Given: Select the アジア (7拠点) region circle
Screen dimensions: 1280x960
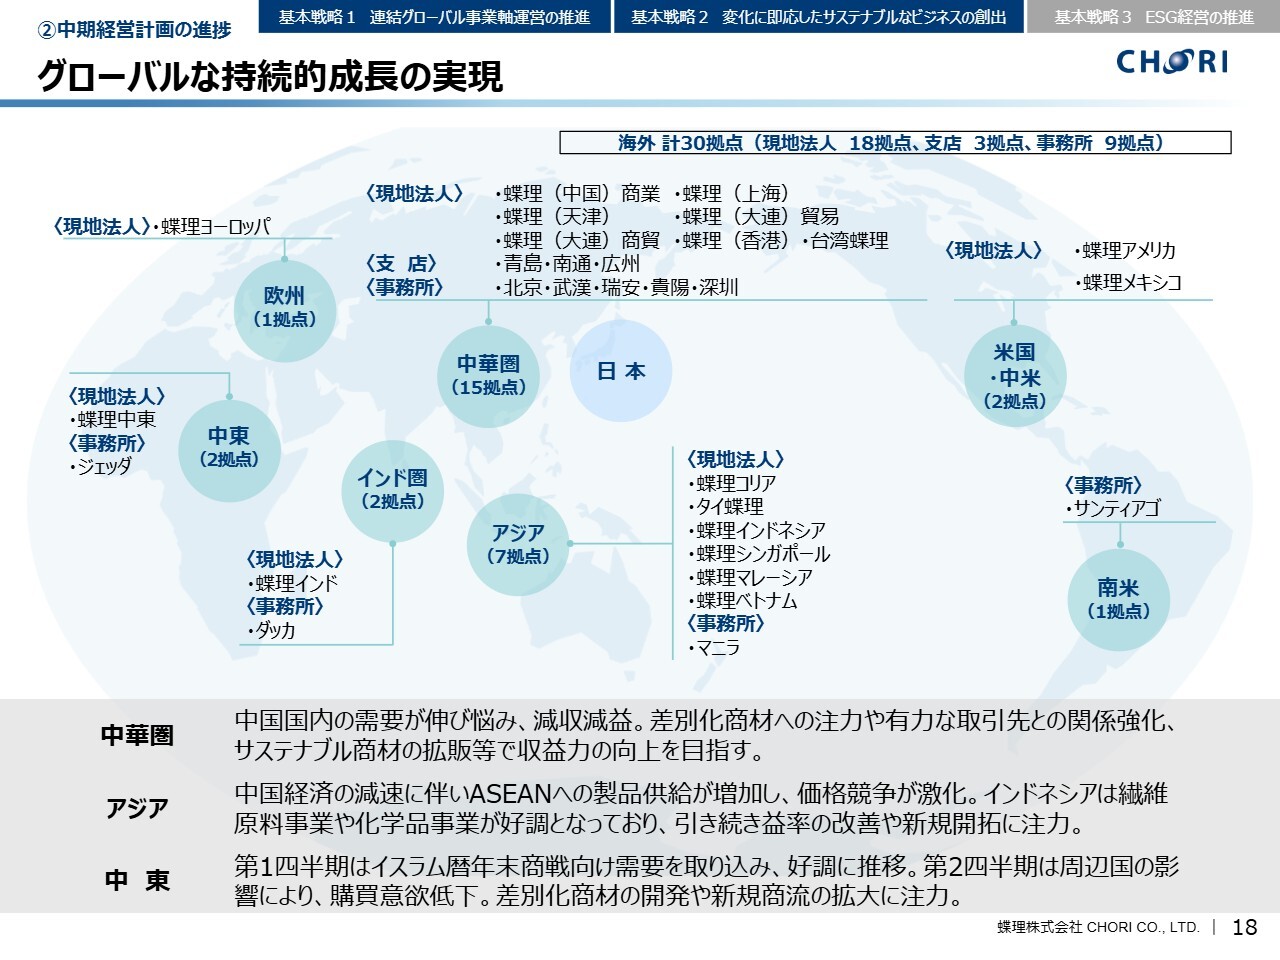Looking at the screenshot, I should [518, 545].
